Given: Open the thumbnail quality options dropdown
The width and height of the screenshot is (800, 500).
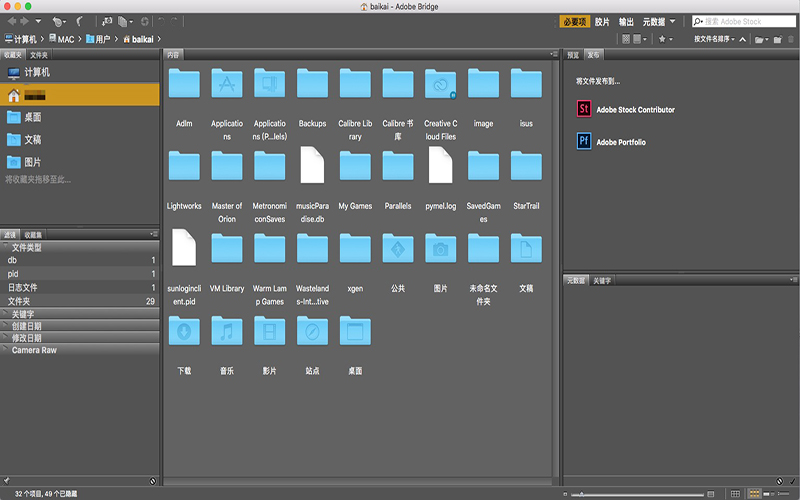Looking at the screenshot, I should (x=640, y=39).
